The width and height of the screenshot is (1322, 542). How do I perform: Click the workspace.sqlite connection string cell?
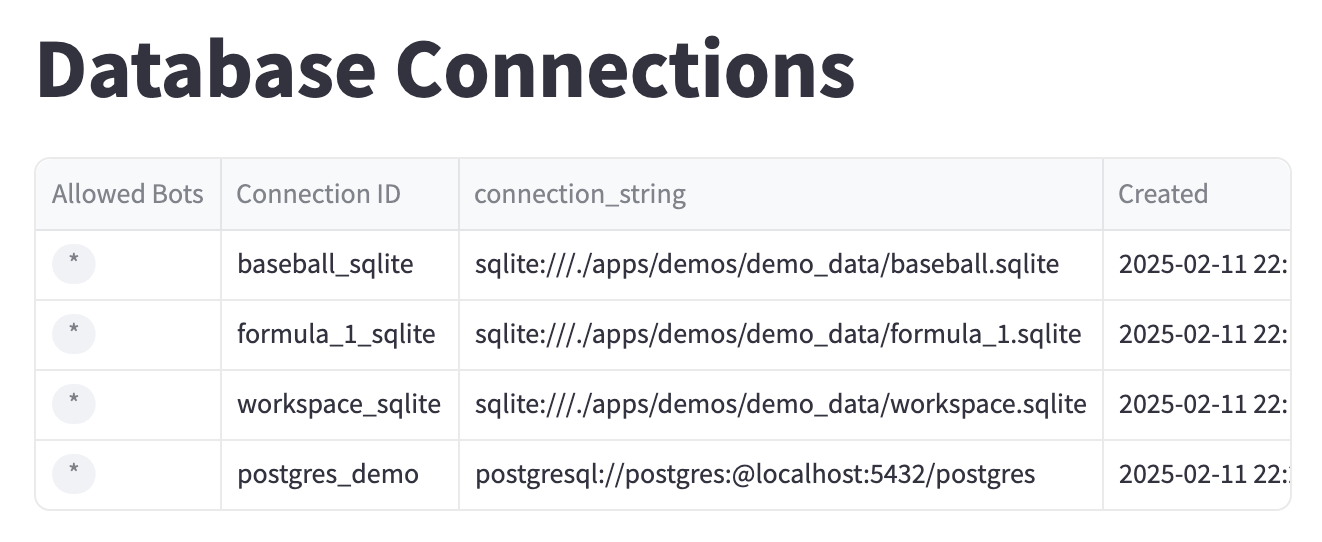[781, 404]
